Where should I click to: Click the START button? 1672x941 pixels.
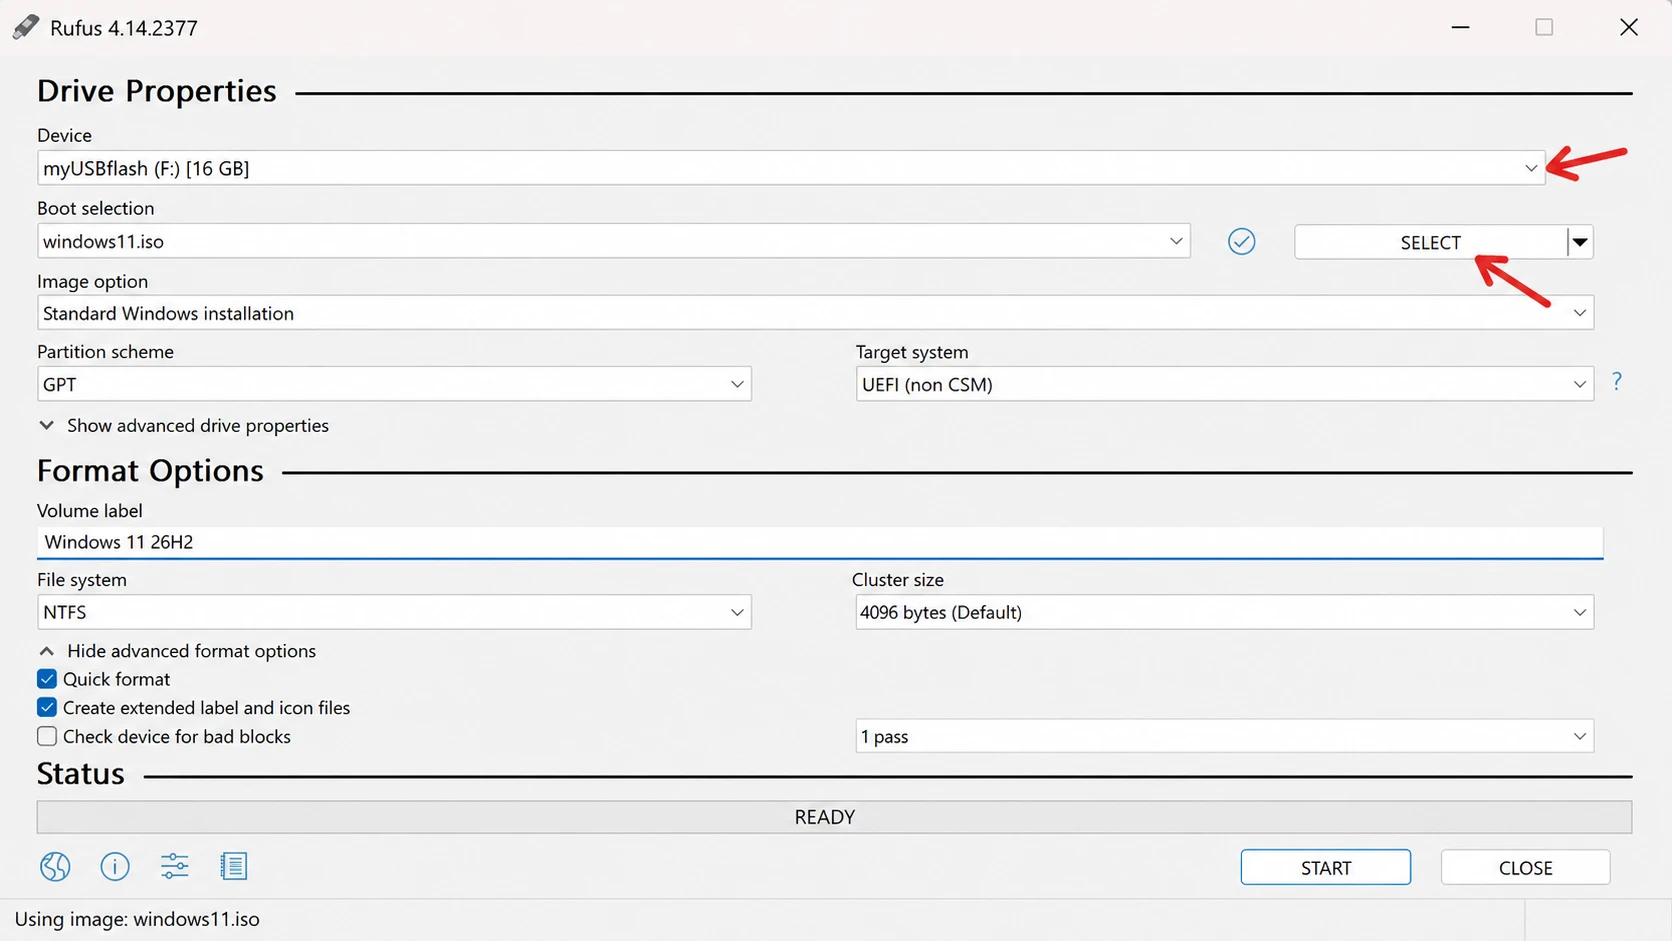1326,868
